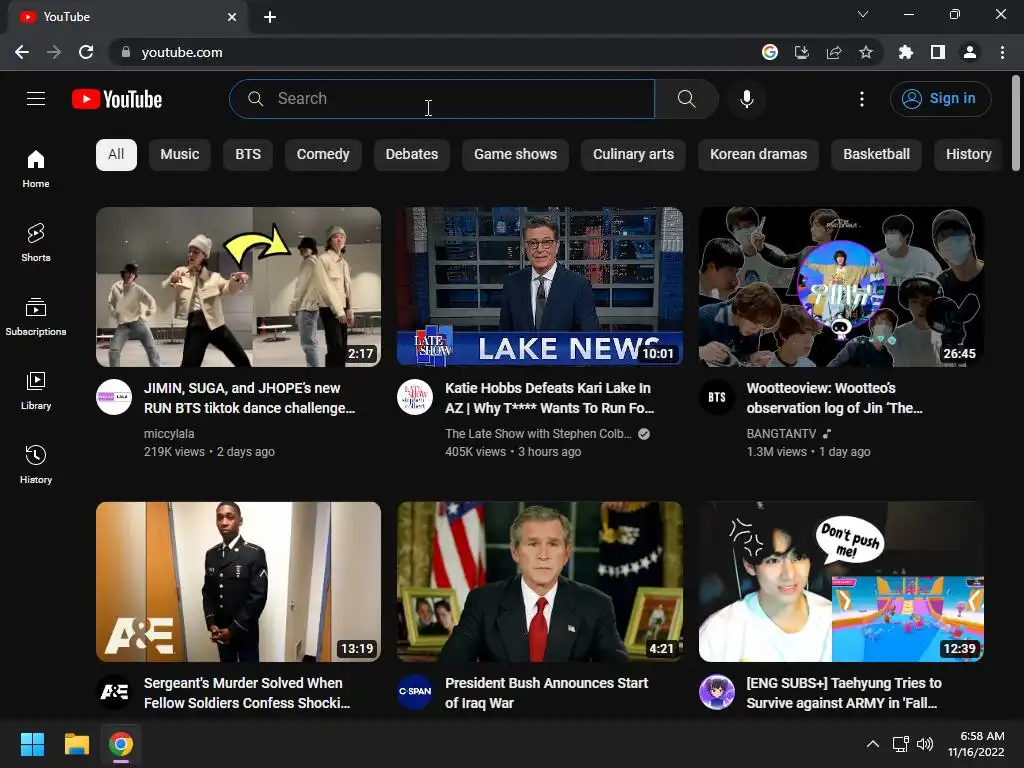This screenshot has height=768, width=1024.
Task: Open the YouTube hamburger guide menu
Action: pyautogui.click(x=36, y=99)
